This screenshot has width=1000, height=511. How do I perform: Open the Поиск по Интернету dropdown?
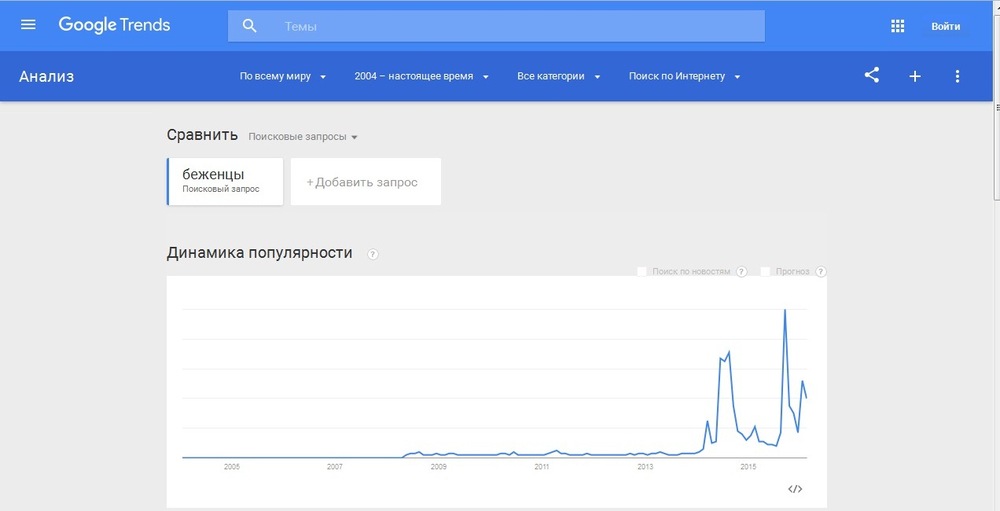click(684, 76)
